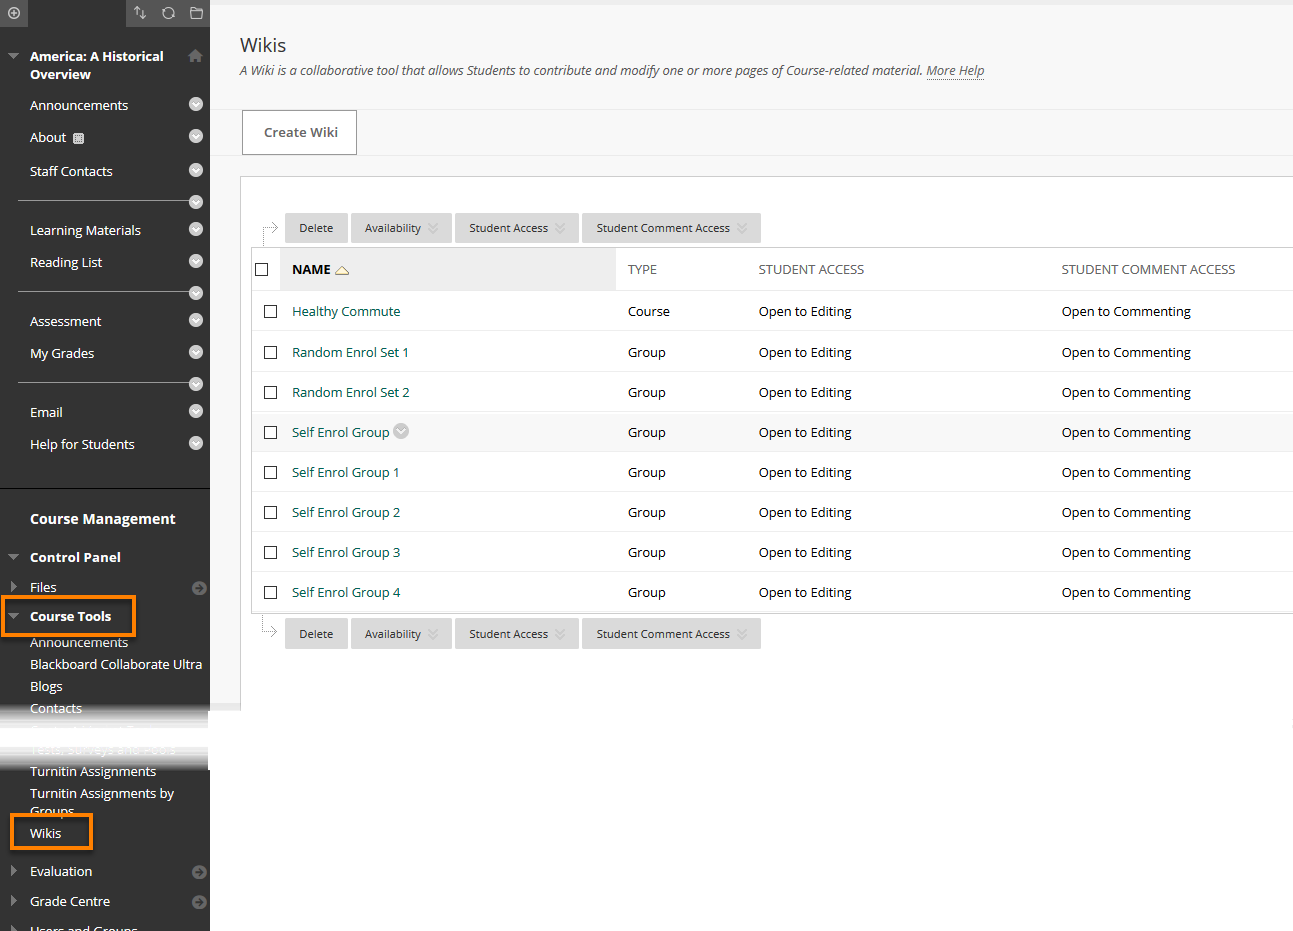Open the top Student Comment Access dropdown
Screen dimensions: 1293x931
tap(671, 228)
